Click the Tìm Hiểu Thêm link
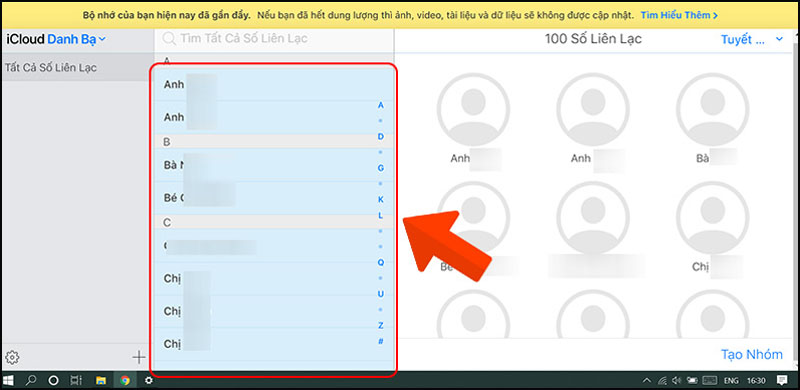The width and height of the screenshot is (800, 390). tap(679, 15)
